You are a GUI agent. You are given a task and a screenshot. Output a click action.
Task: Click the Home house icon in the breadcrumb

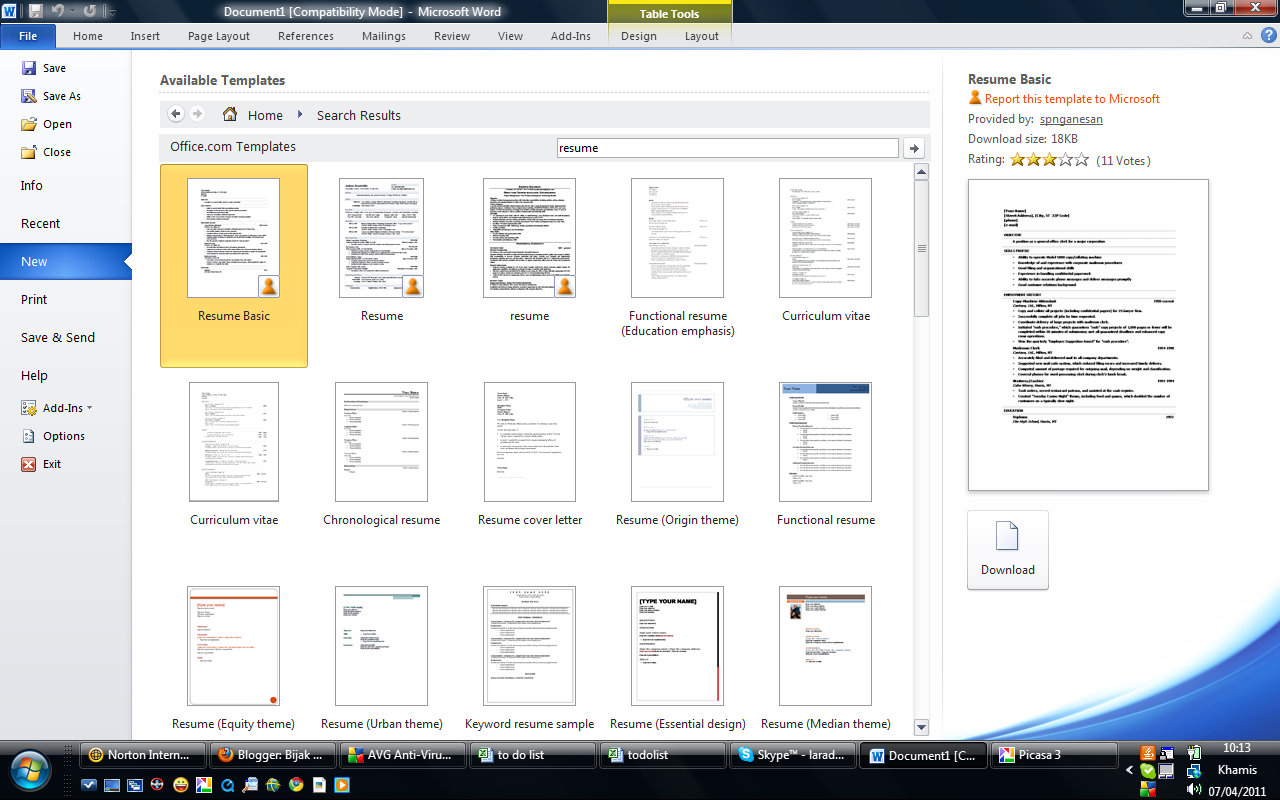tap(230, 114)
